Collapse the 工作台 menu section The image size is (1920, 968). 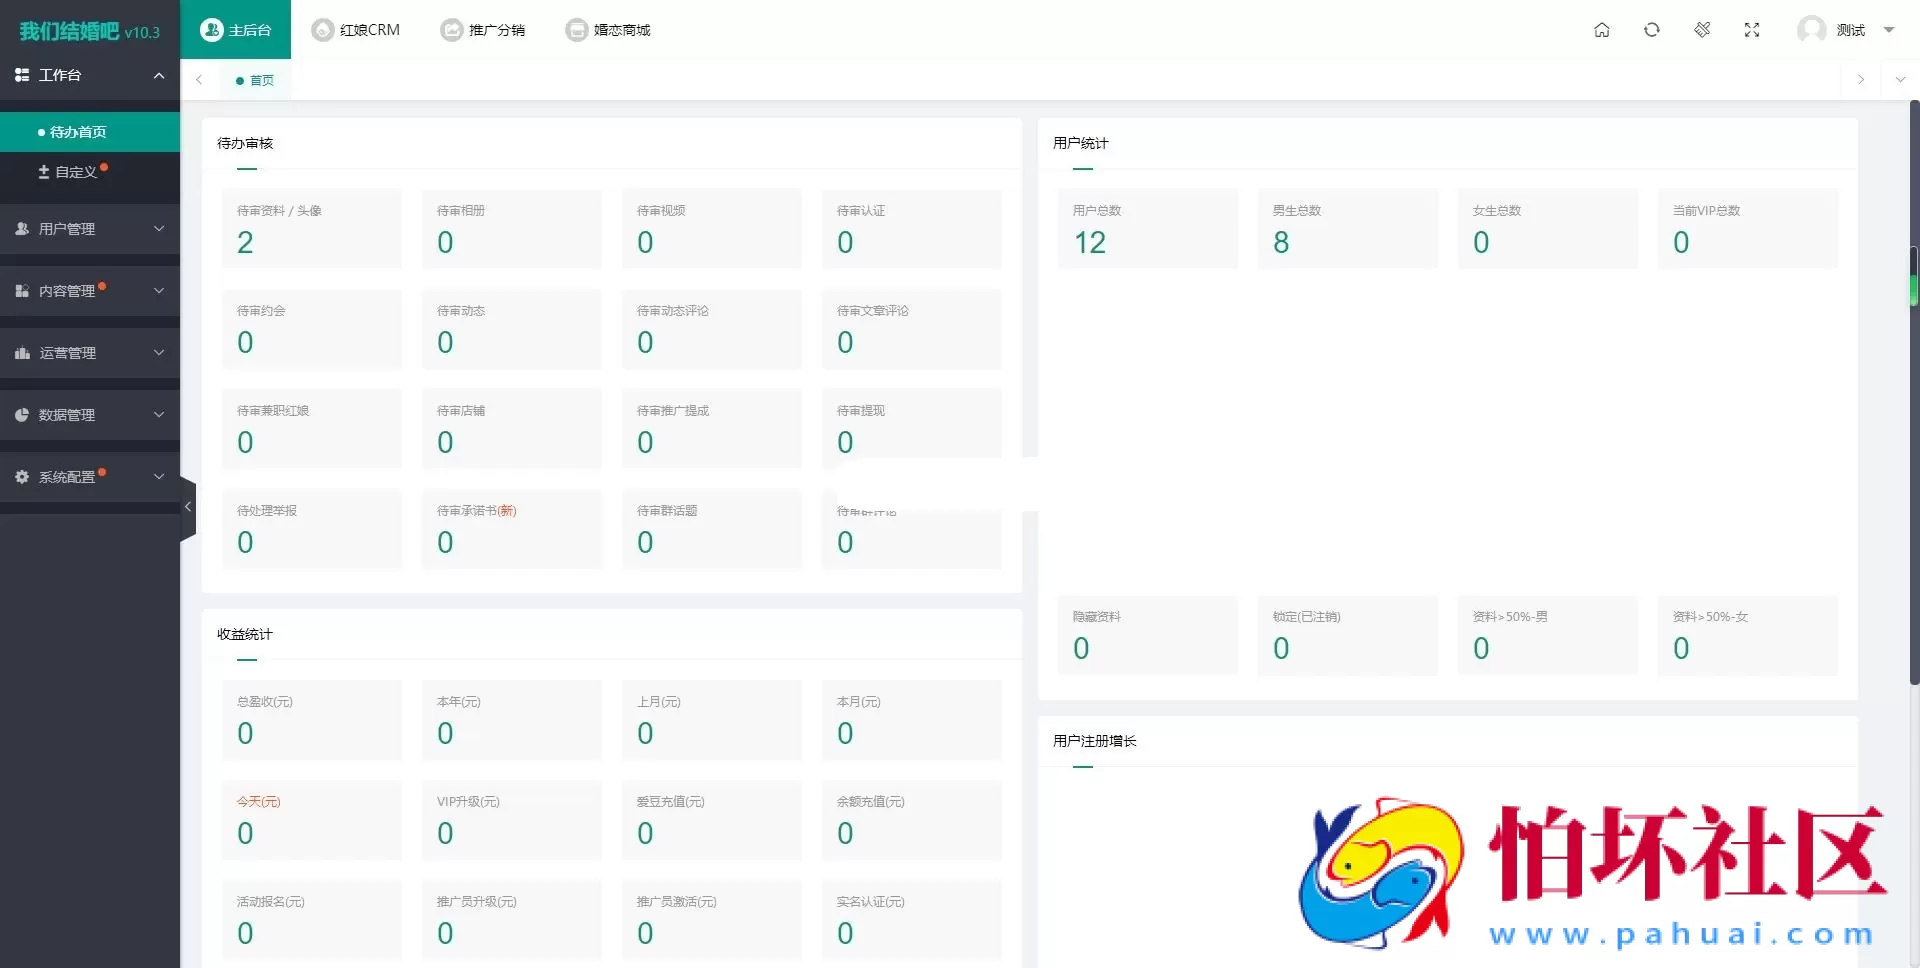coord(158,75)
